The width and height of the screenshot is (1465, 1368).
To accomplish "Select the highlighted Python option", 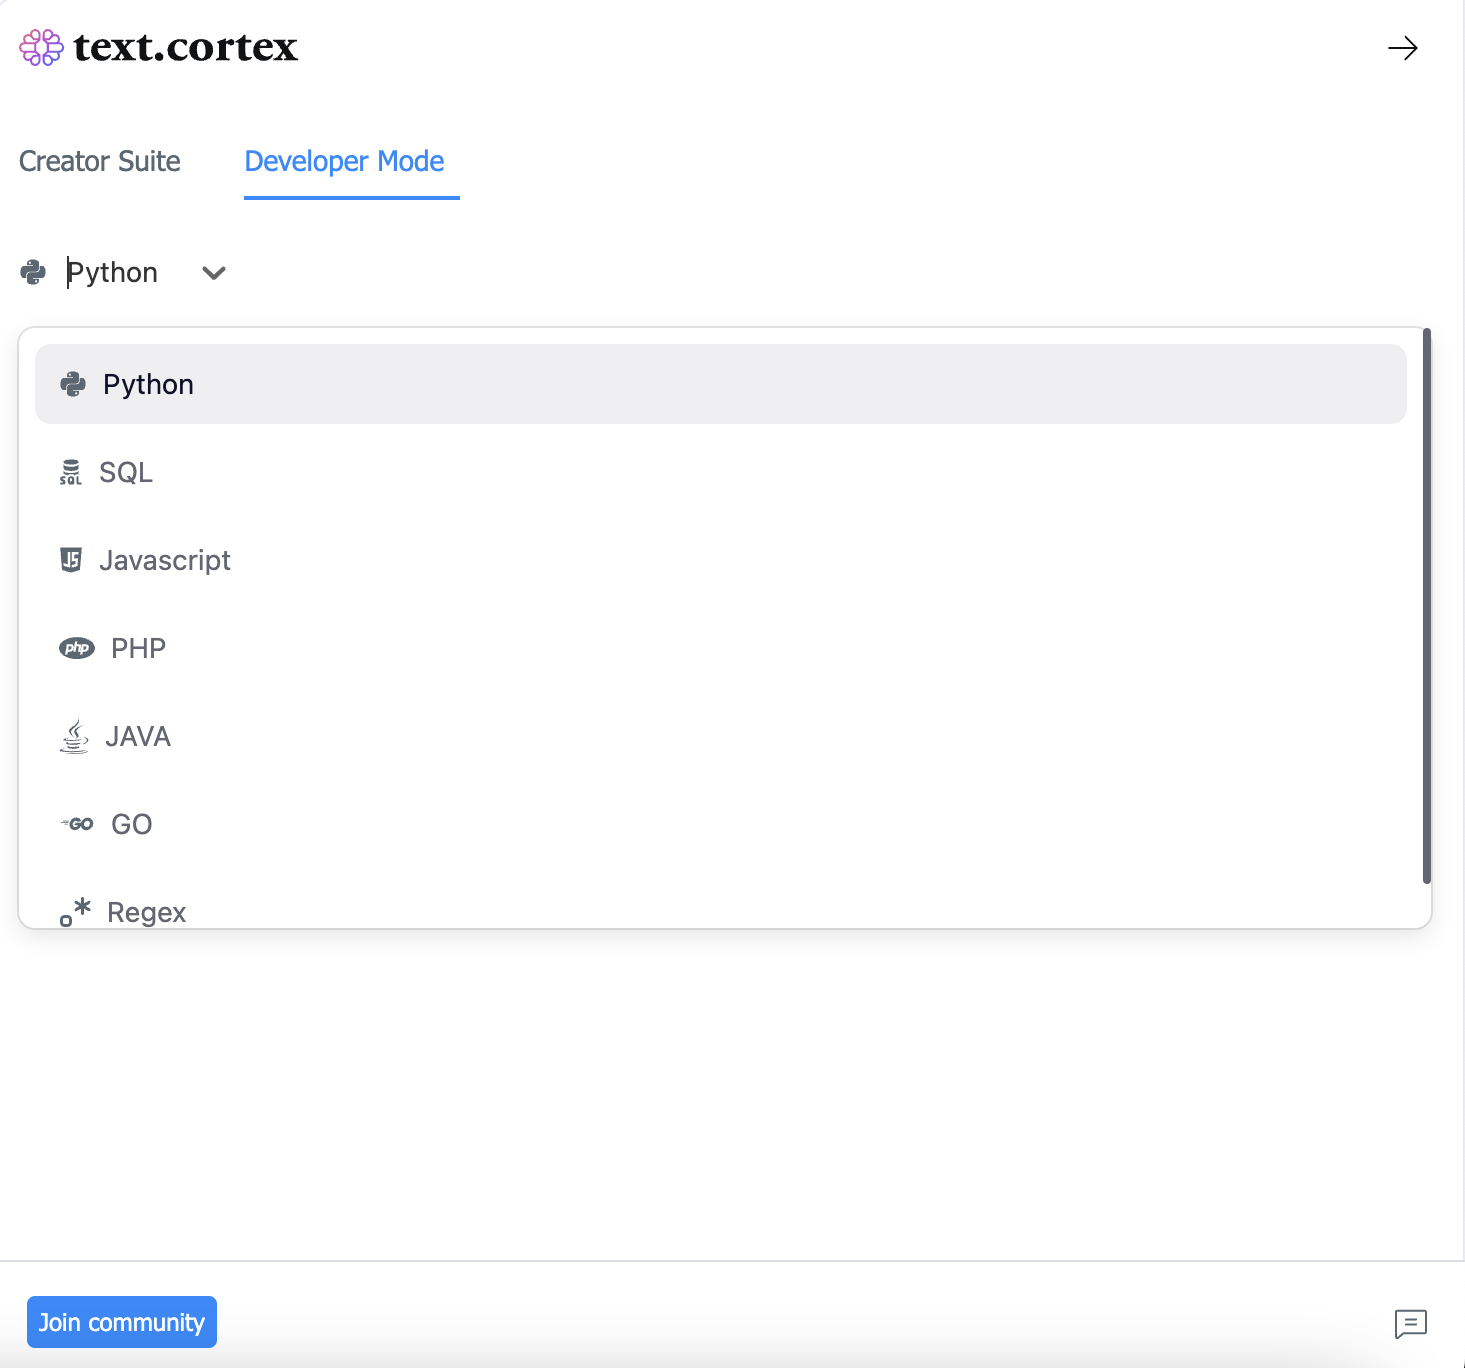I will [x=148, y=384].
